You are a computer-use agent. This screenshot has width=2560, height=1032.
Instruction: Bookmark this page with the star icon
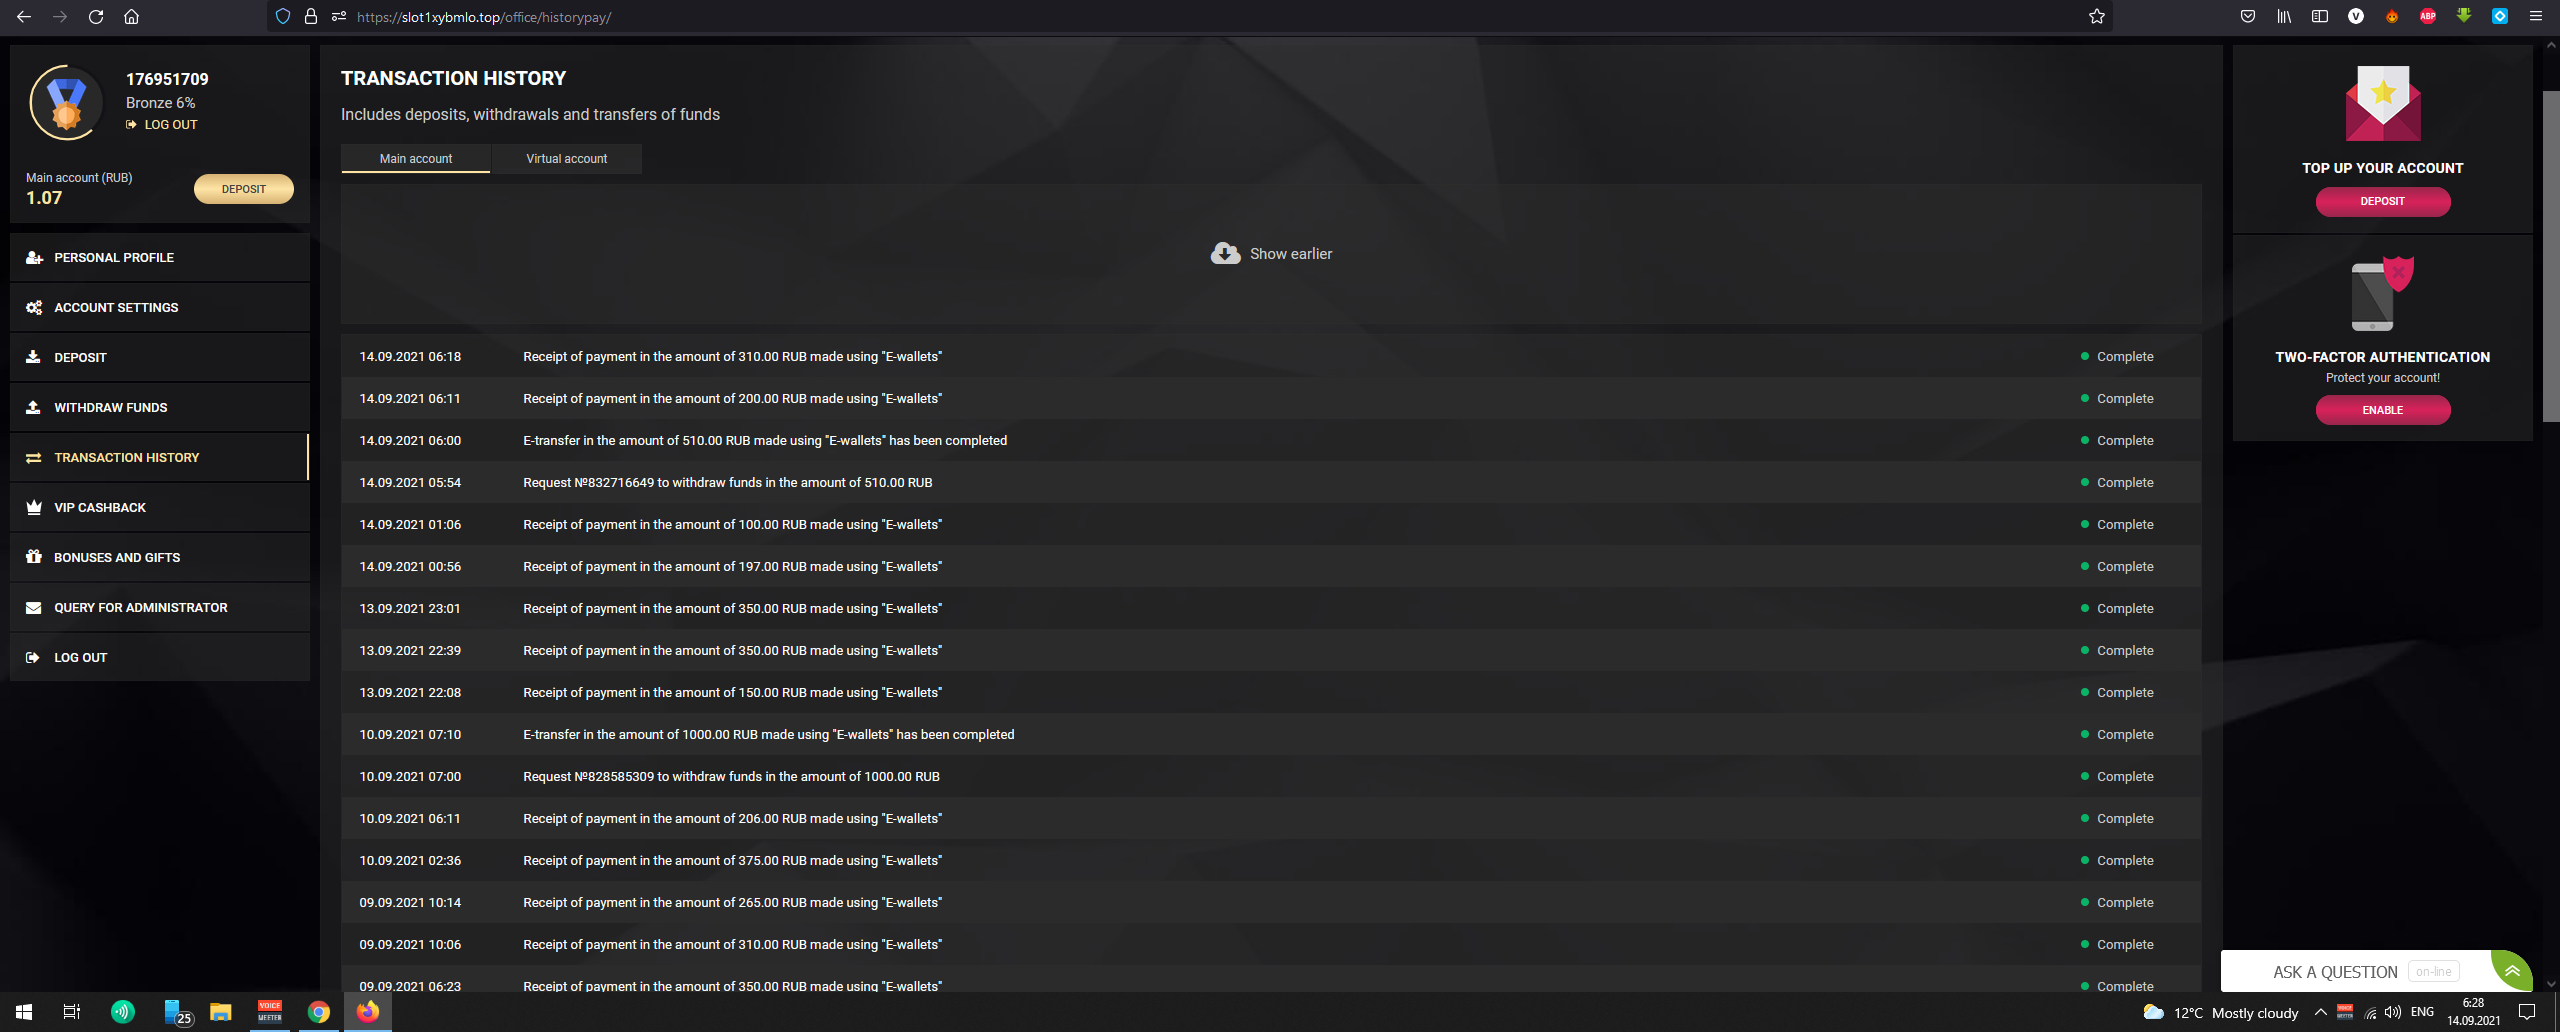[x=2097, y=17]
